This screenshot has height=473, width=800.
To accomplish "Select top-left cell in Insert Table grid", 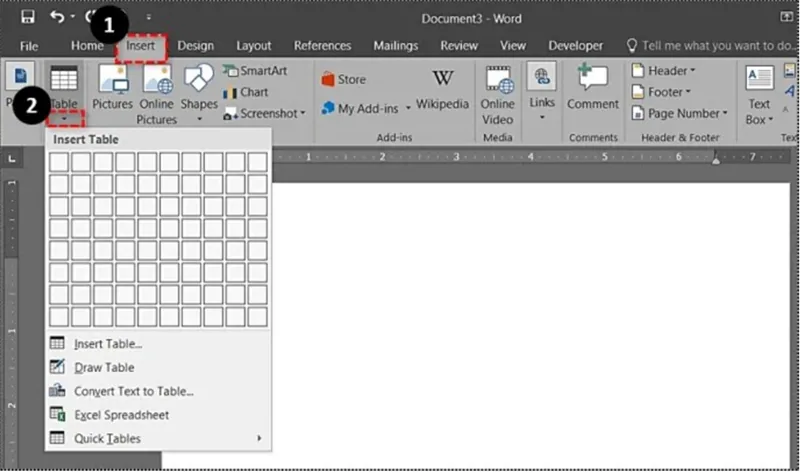I will point(59,162).
